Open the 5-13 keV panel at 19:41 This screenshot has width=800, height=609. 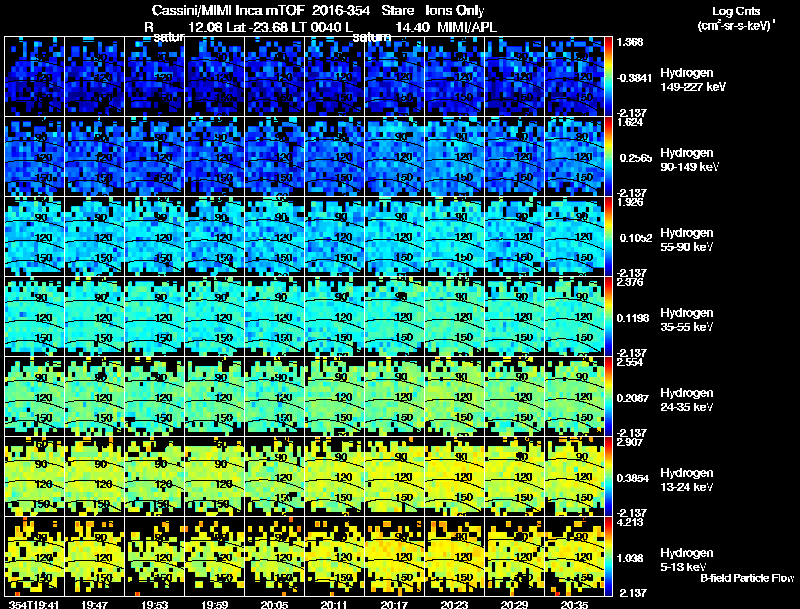pyautogui.click(x=34, y=557)
